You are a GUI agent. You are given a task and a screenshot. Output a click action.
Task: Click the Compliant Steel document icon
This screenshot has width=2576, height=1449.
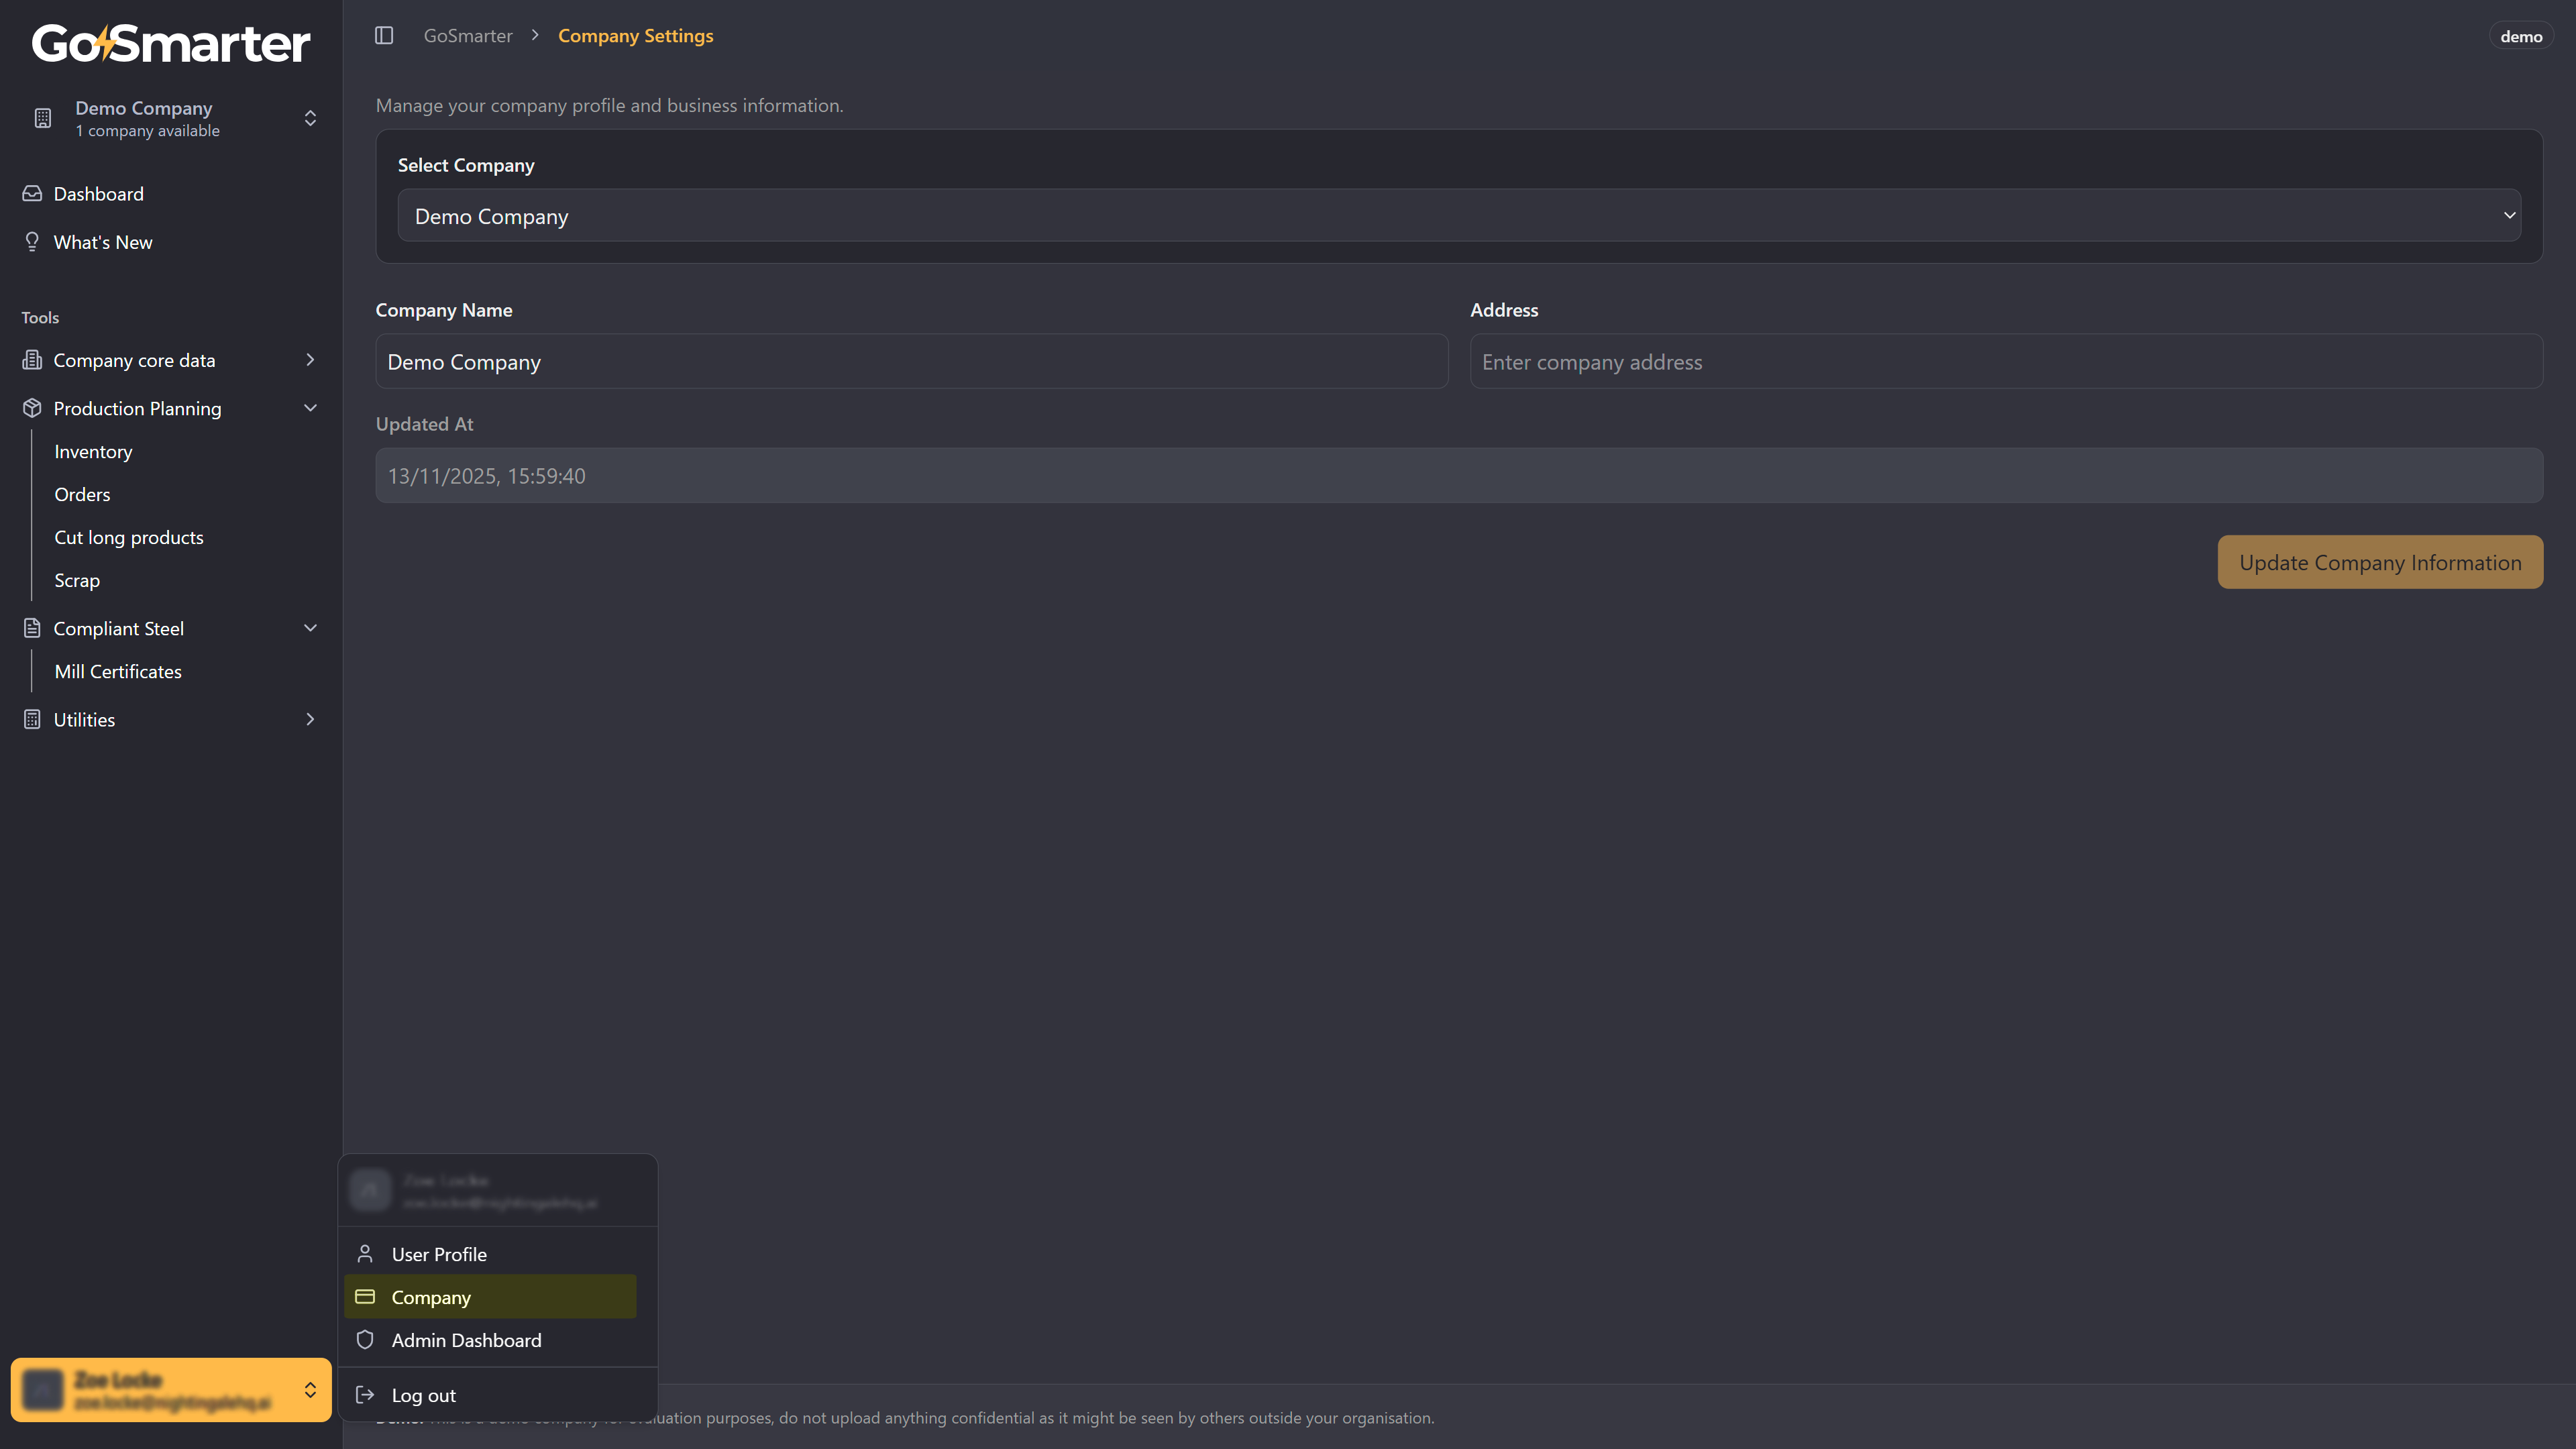[32, 628]
